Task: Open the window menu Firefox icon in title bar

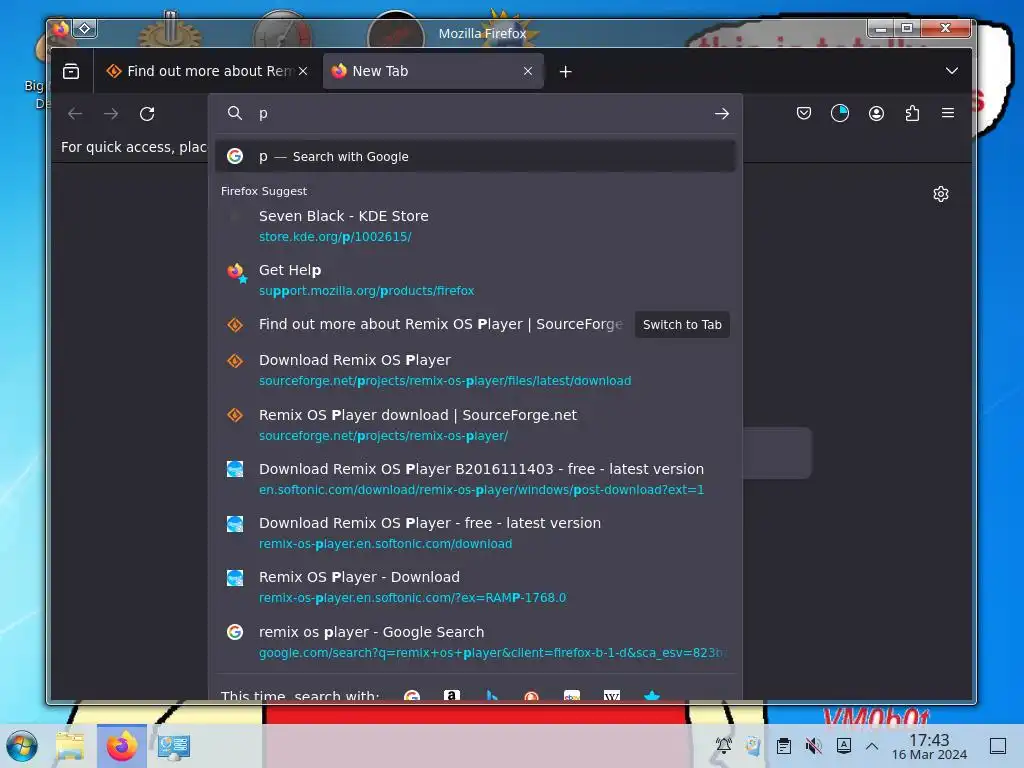Action: [61, 29]
